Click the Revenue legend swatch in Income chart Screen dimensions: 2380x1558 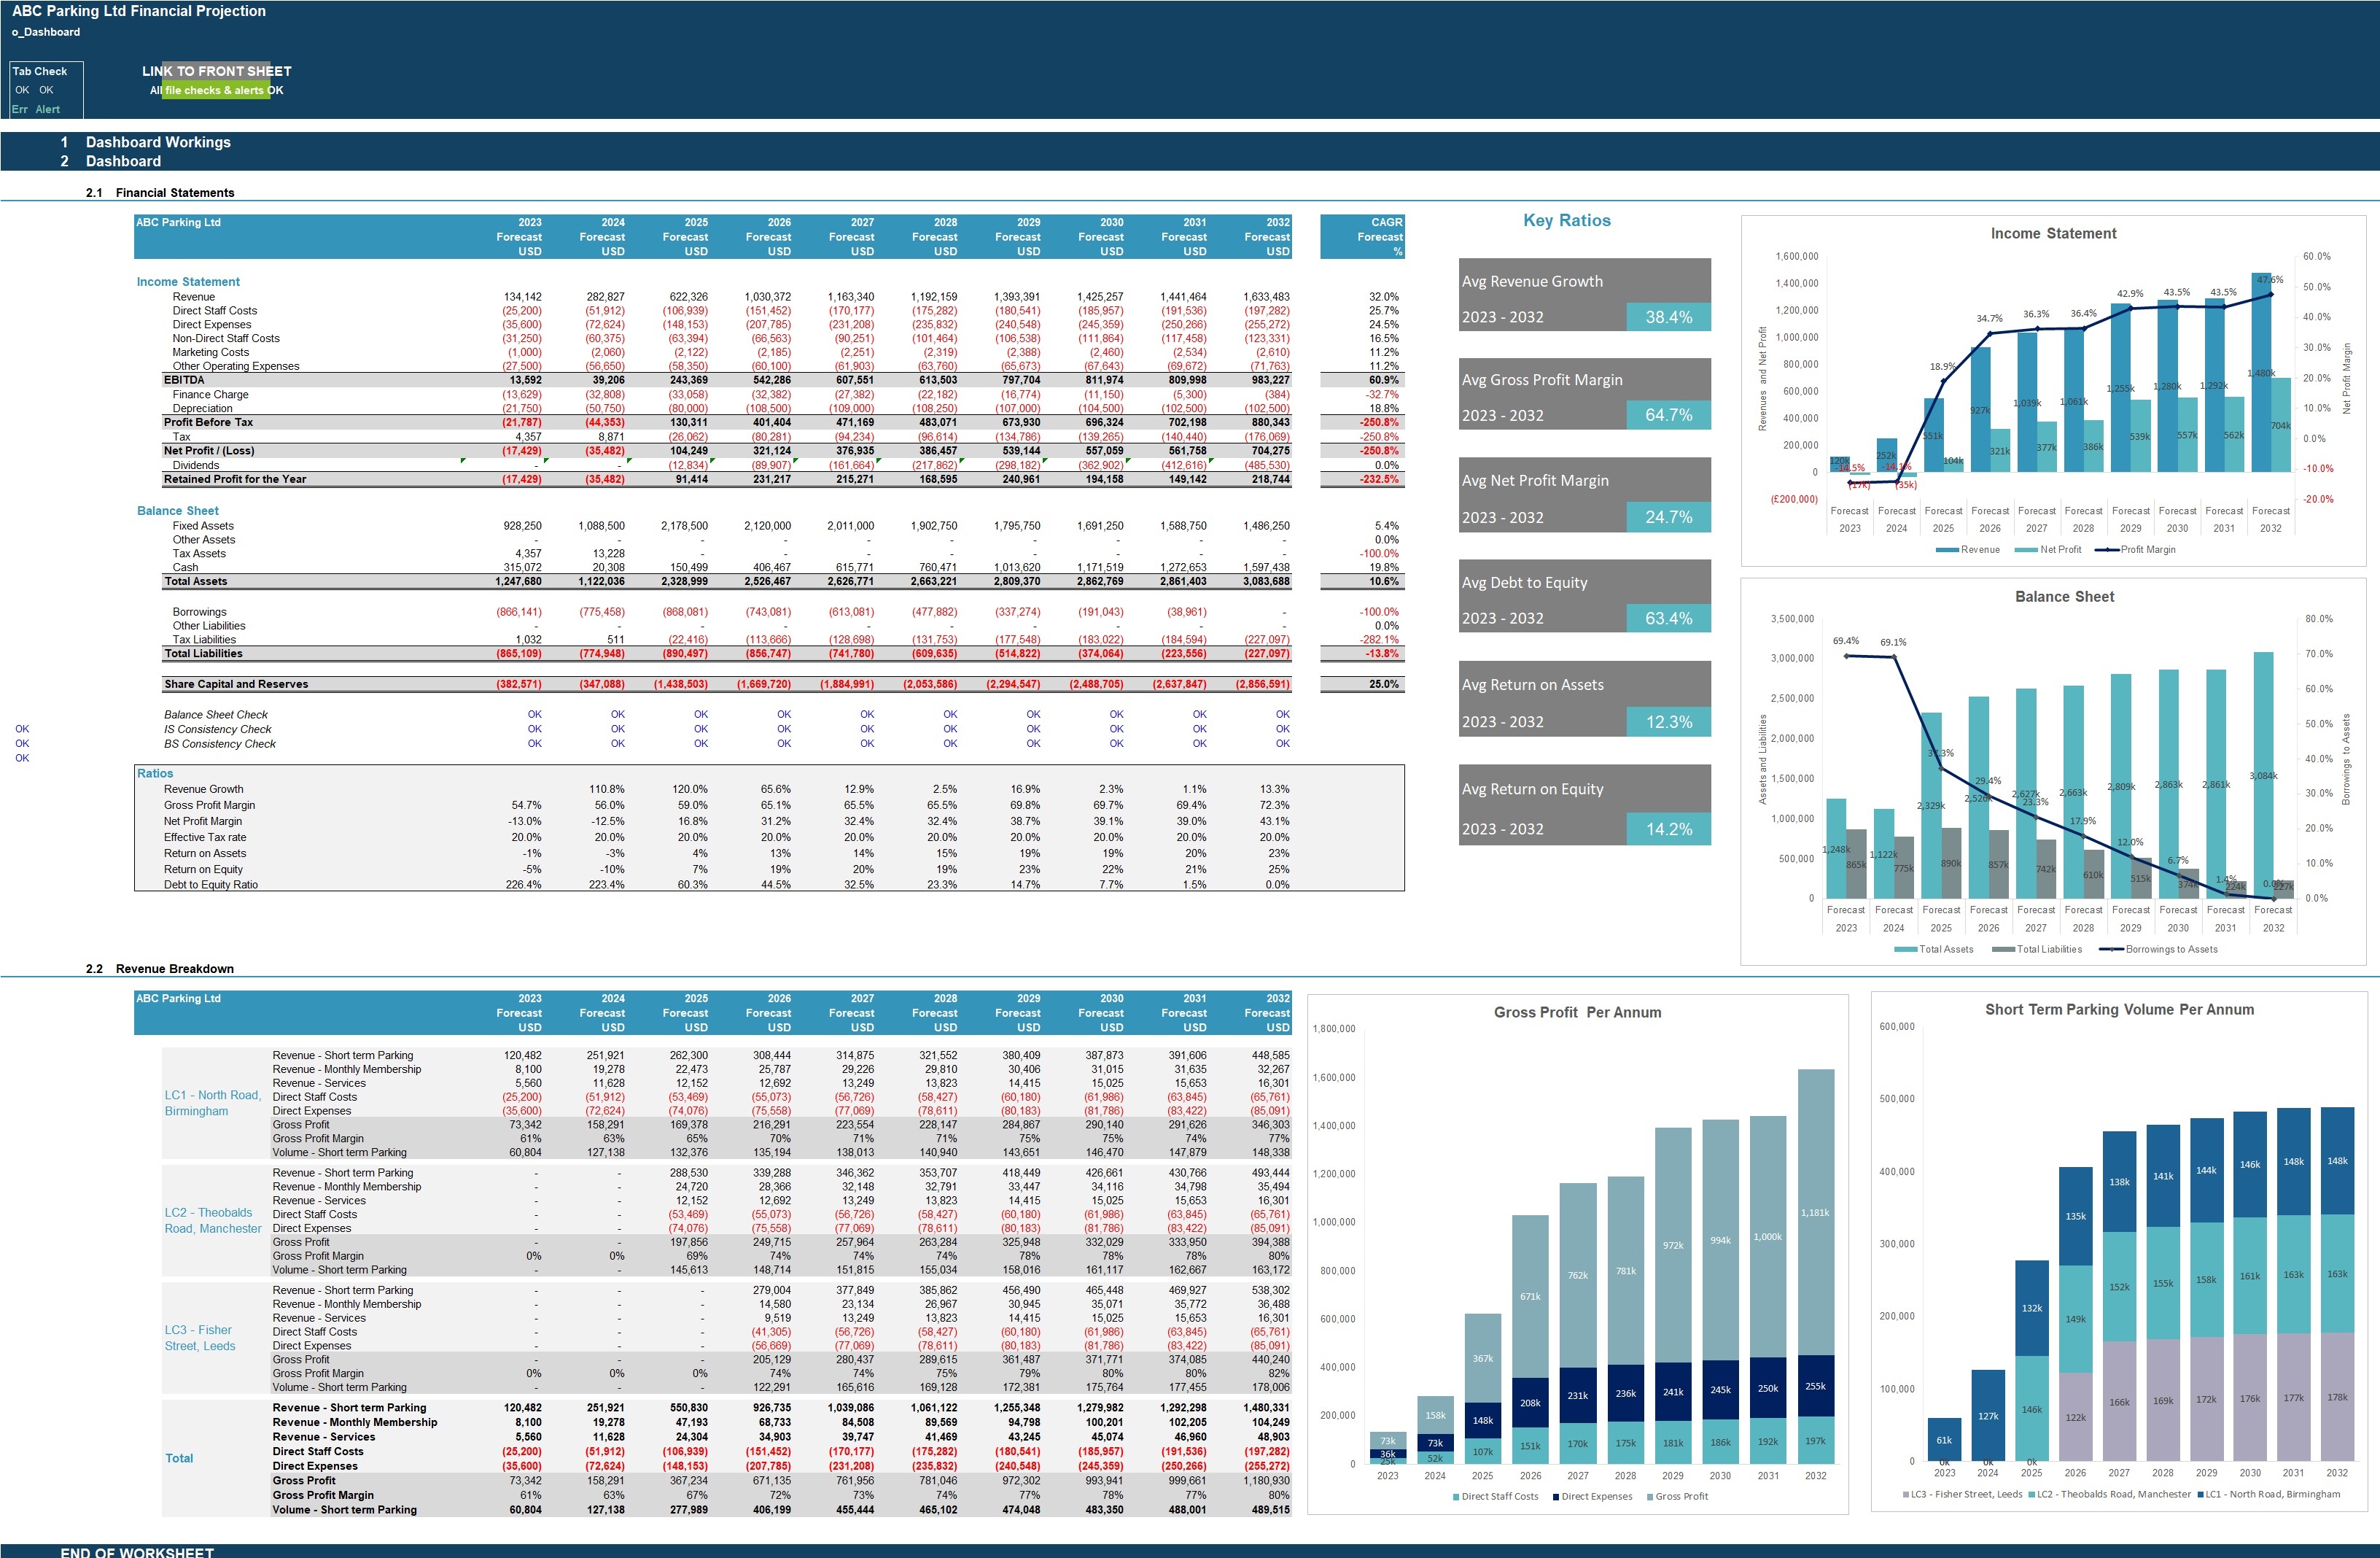(1947, 550)
